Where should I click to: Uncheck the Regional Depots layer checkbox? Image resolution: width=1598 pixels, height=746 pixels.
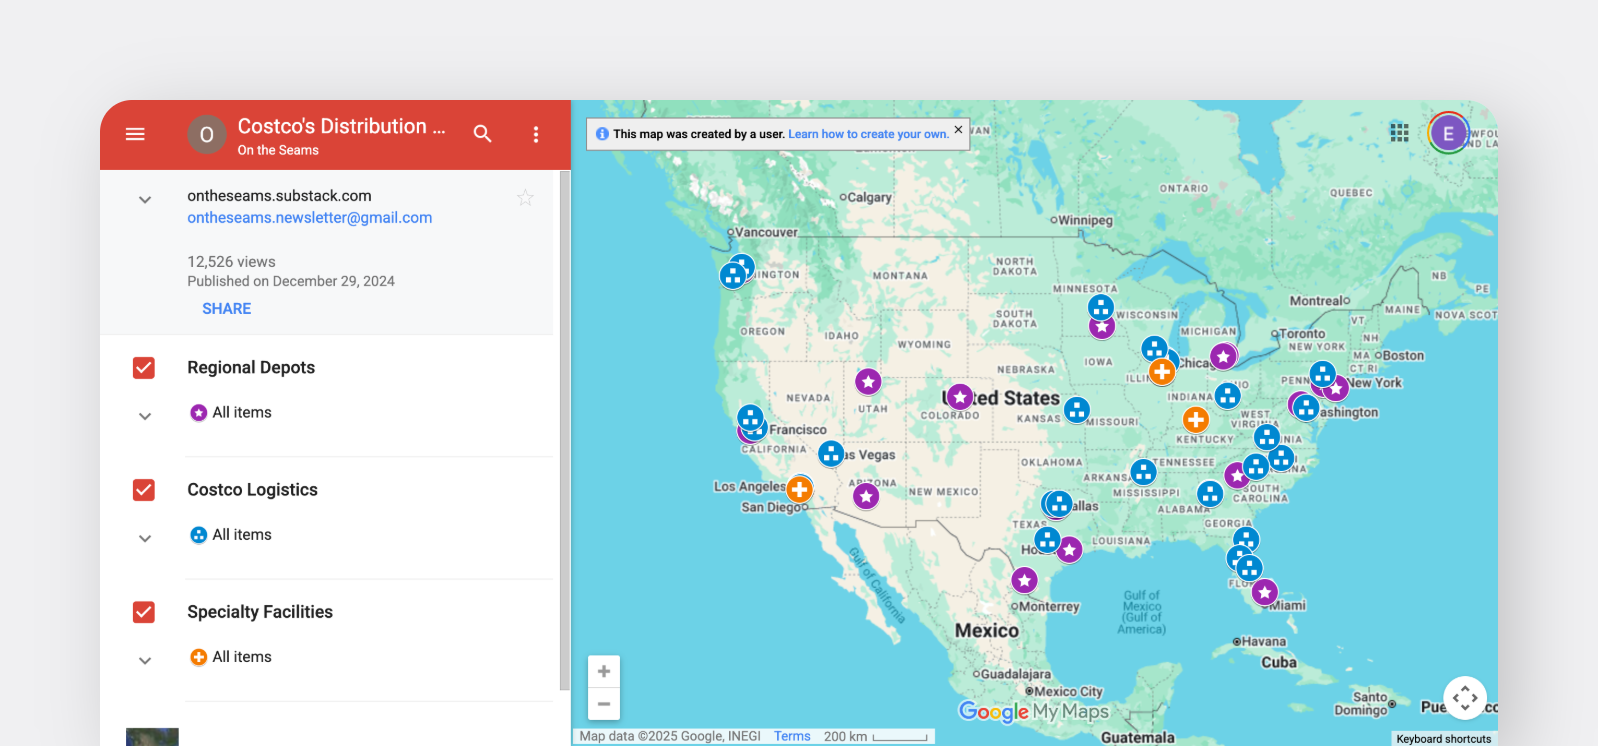[x=144, y=368]
